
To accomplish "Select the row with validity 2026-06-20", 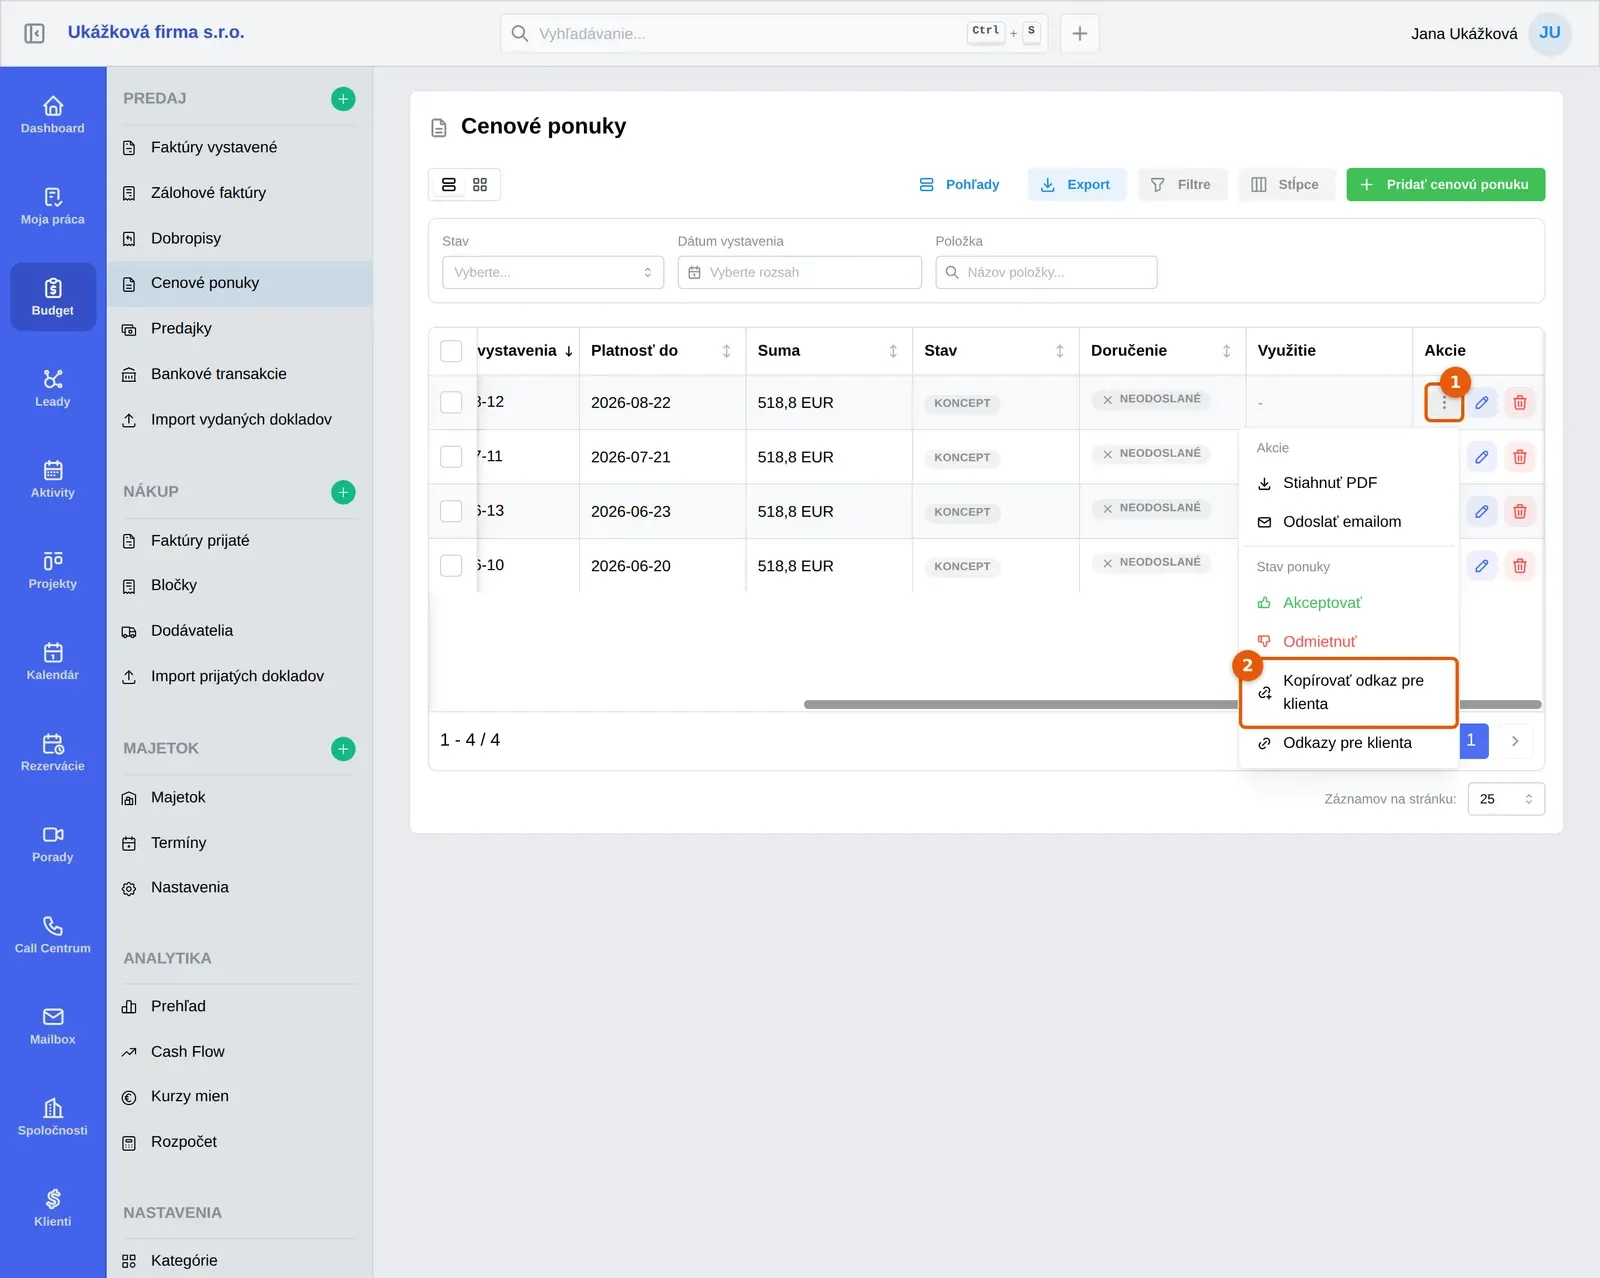I will click(452, 566).
